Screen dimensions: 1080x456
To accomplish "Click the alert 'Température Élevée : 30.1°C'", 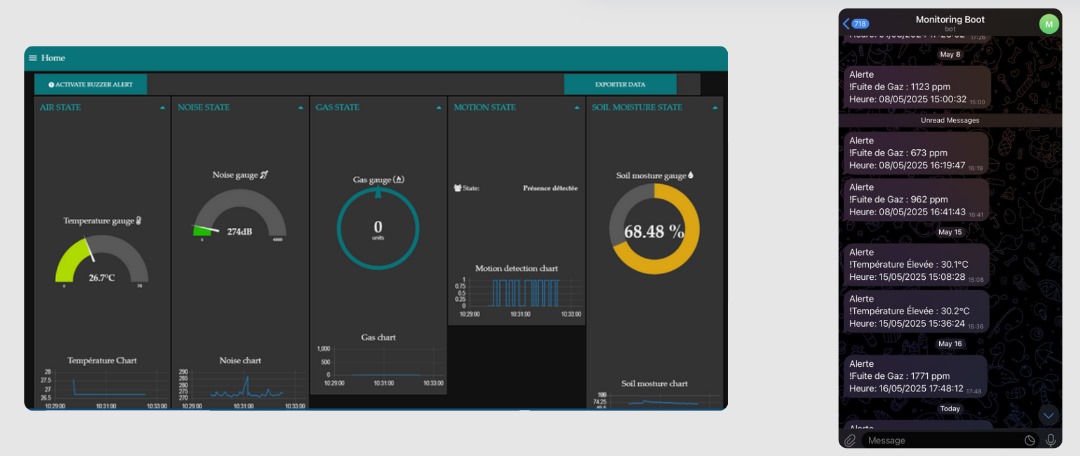I will tap(917, 265).
